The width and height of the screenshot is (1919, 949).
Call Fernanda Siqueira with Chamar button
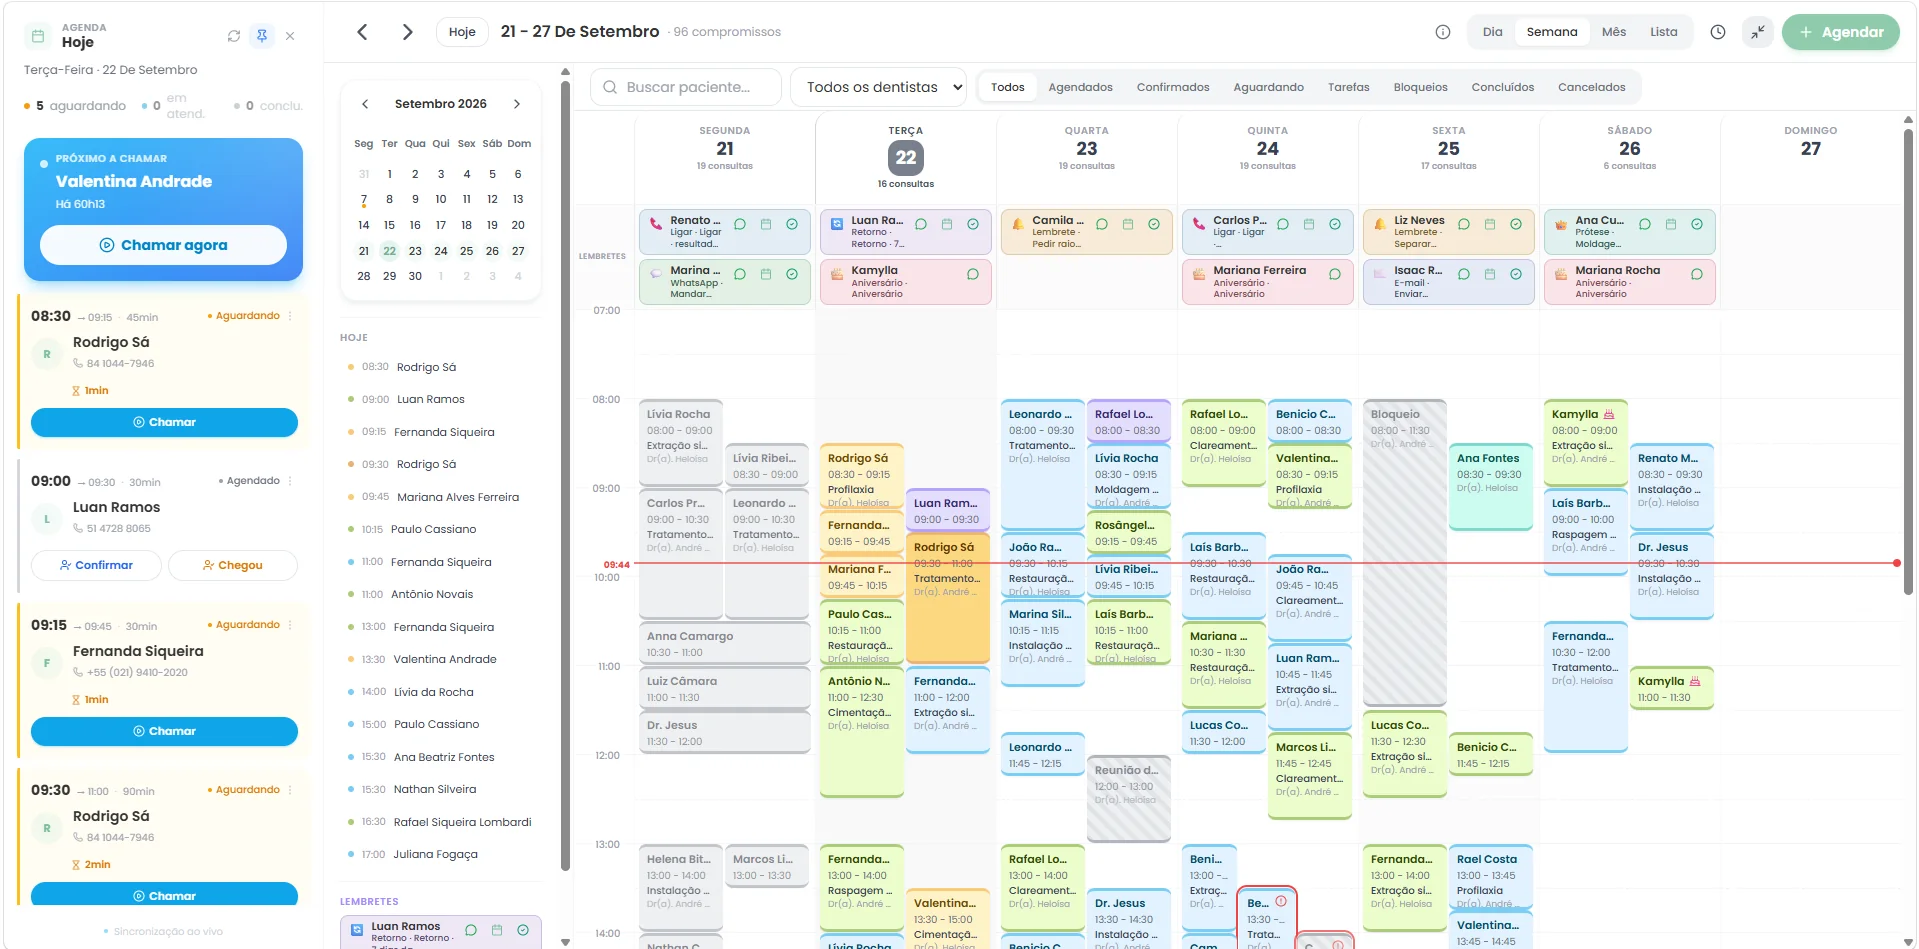(x=164, y=731)
